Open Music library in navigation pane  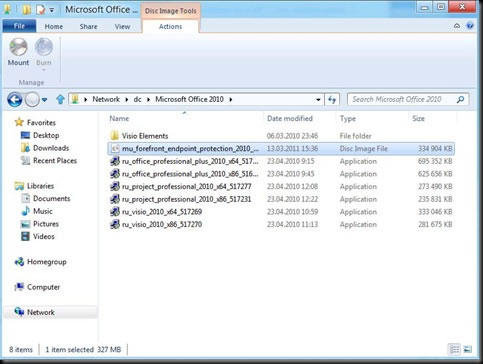[43, 211]
